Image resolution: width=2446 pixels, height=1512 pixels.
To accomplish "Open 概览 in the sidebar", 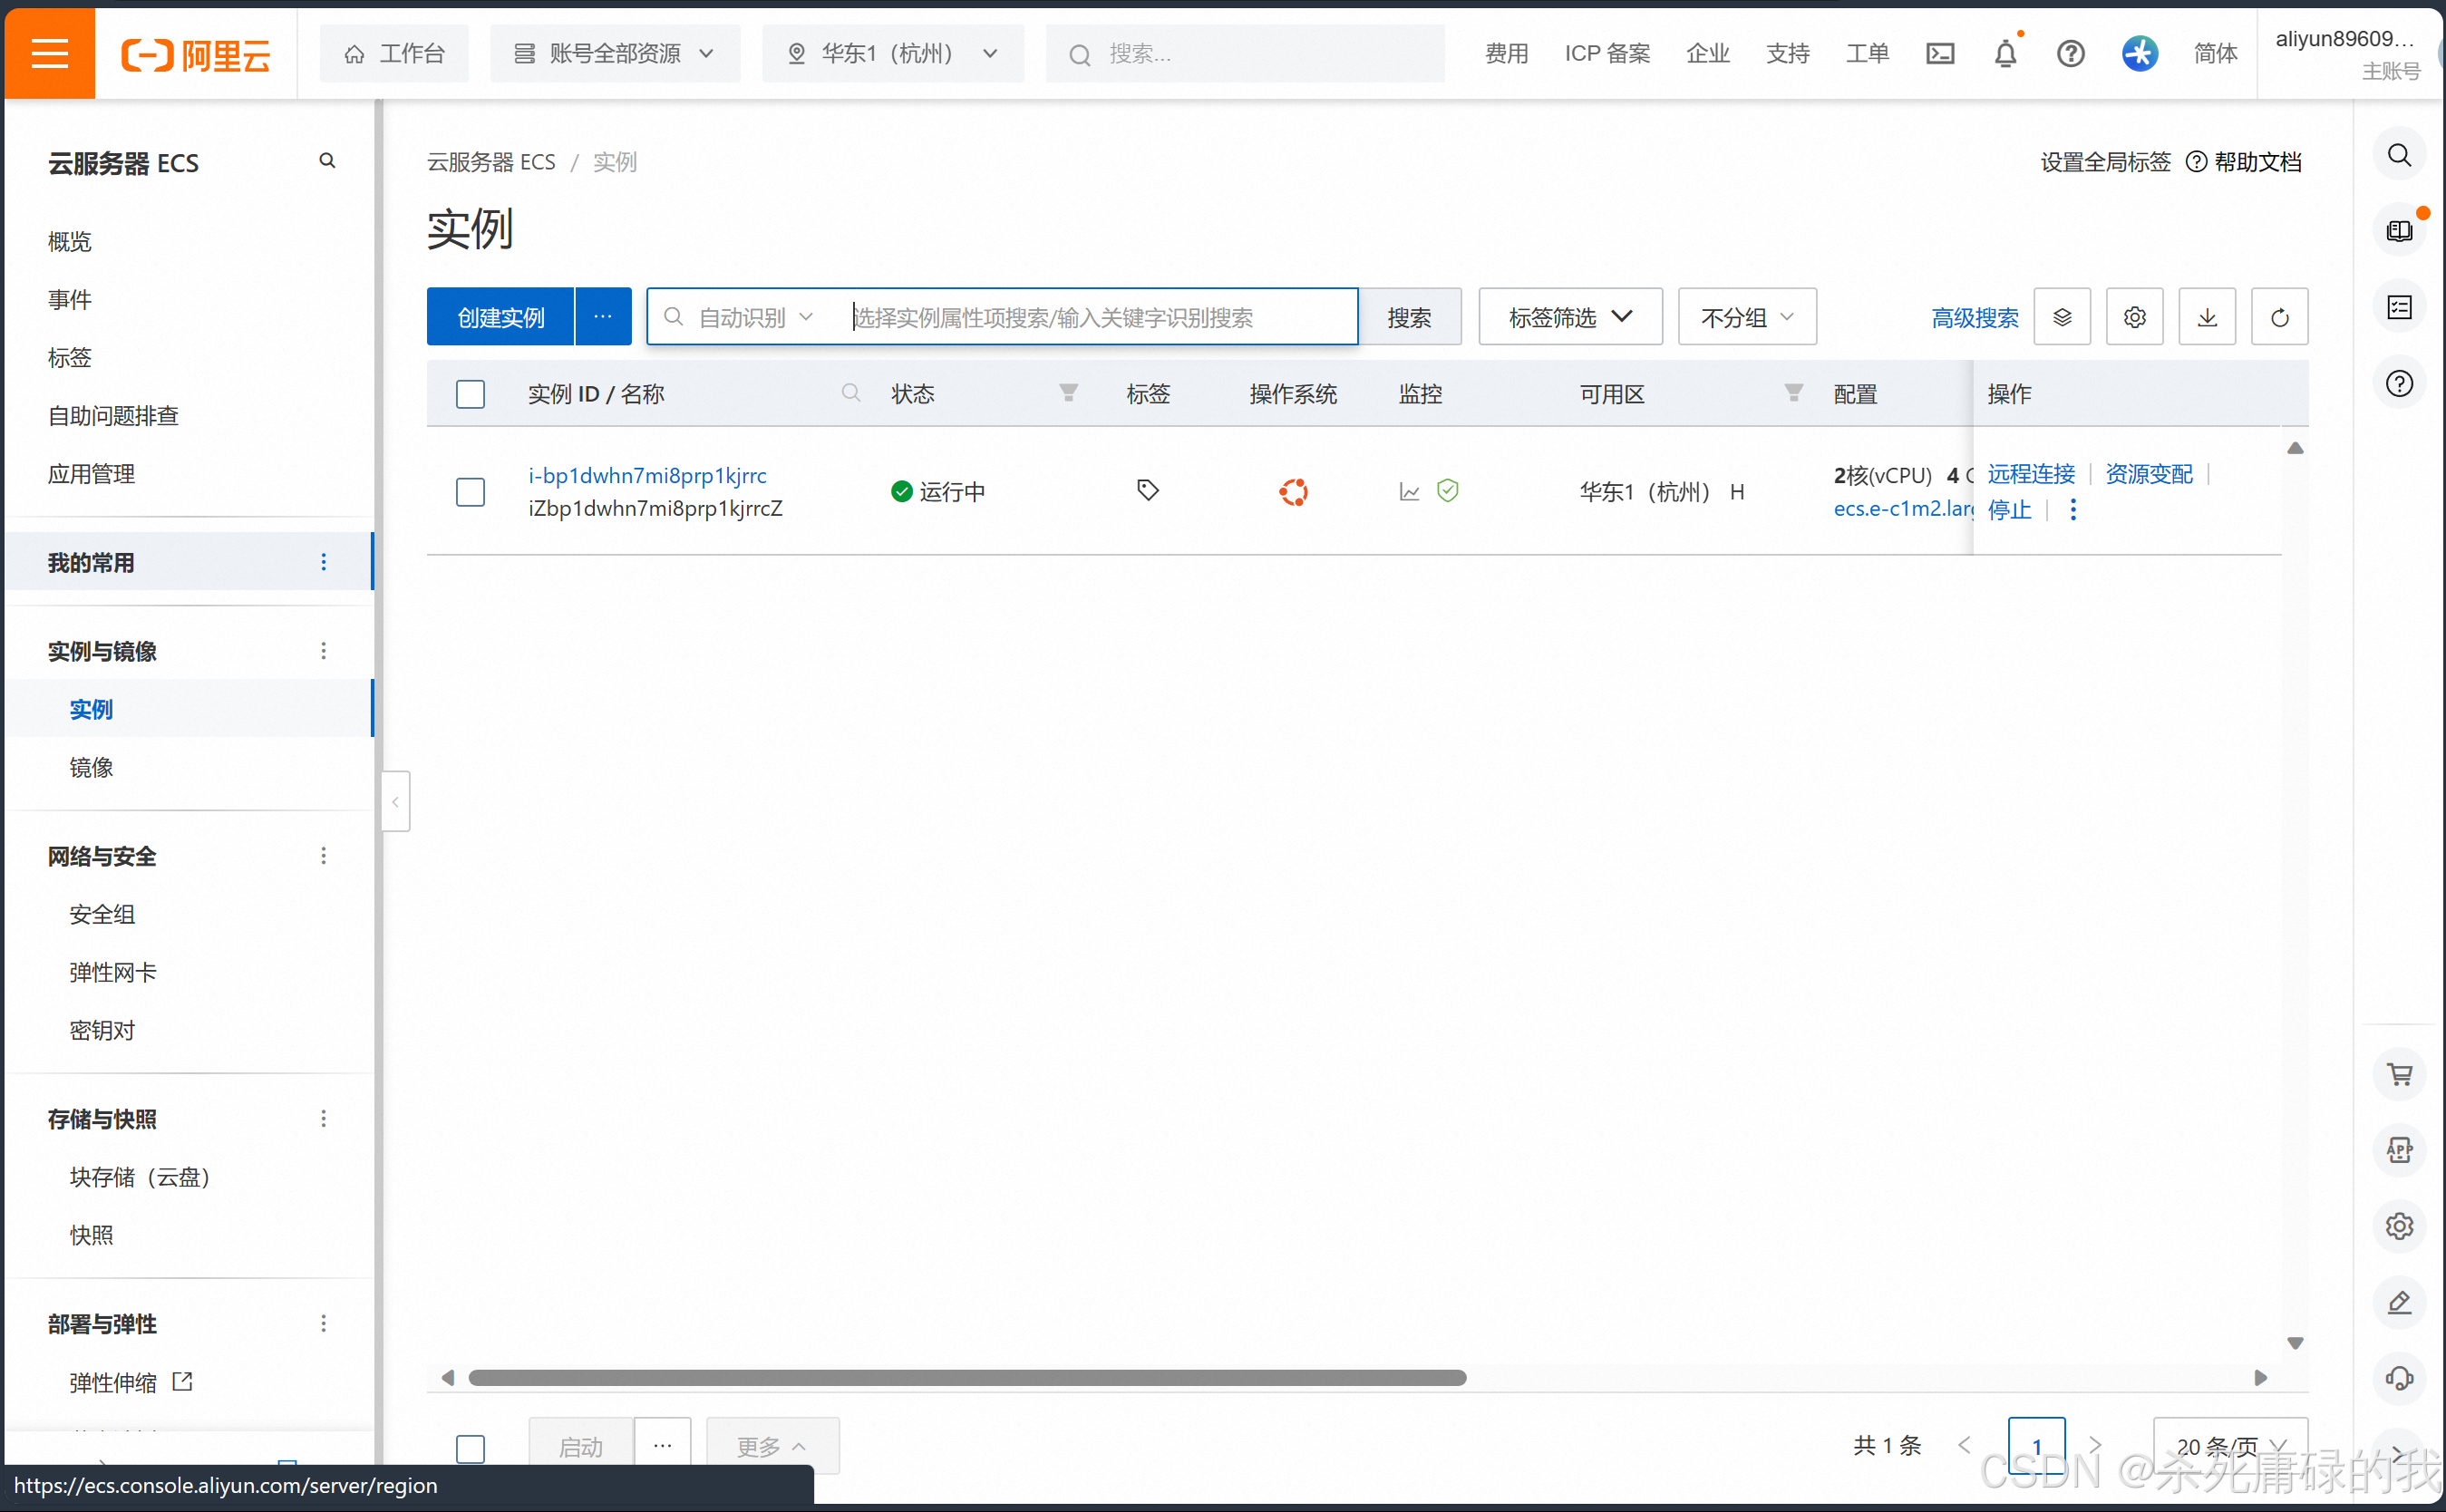I will (x=70, y=241).
